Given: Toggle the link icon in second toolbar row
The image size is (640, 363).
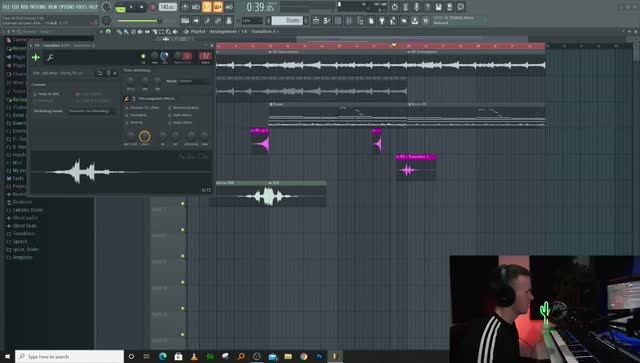Looking at the screenshot, I should click(x=218, y=20).
